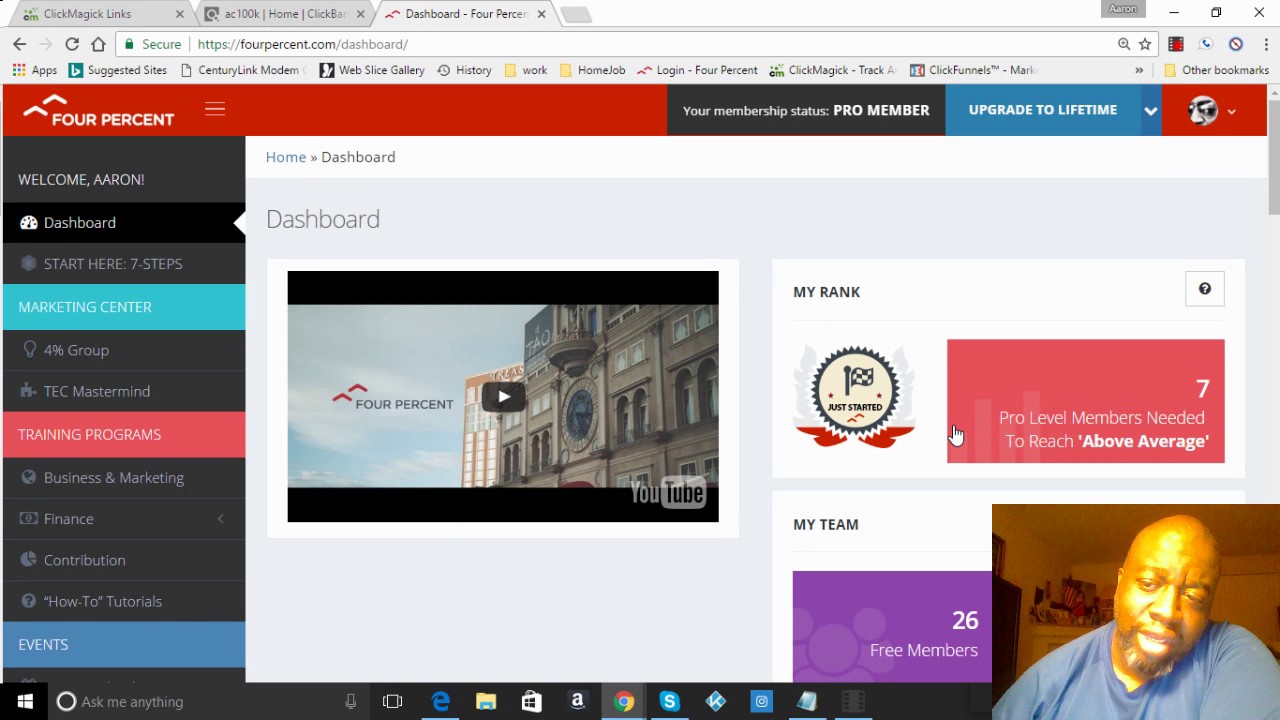Open ClickFunnels bookmark
This screenshot has height=720, width=1280.
tap(974, 70)
